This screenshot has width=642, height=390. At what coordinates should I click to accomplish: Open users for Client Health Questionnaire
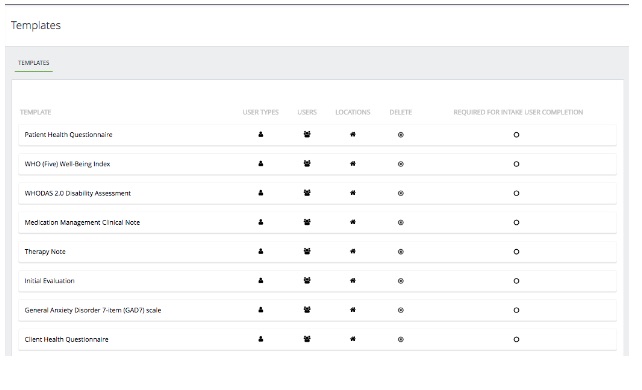point(307,339)
